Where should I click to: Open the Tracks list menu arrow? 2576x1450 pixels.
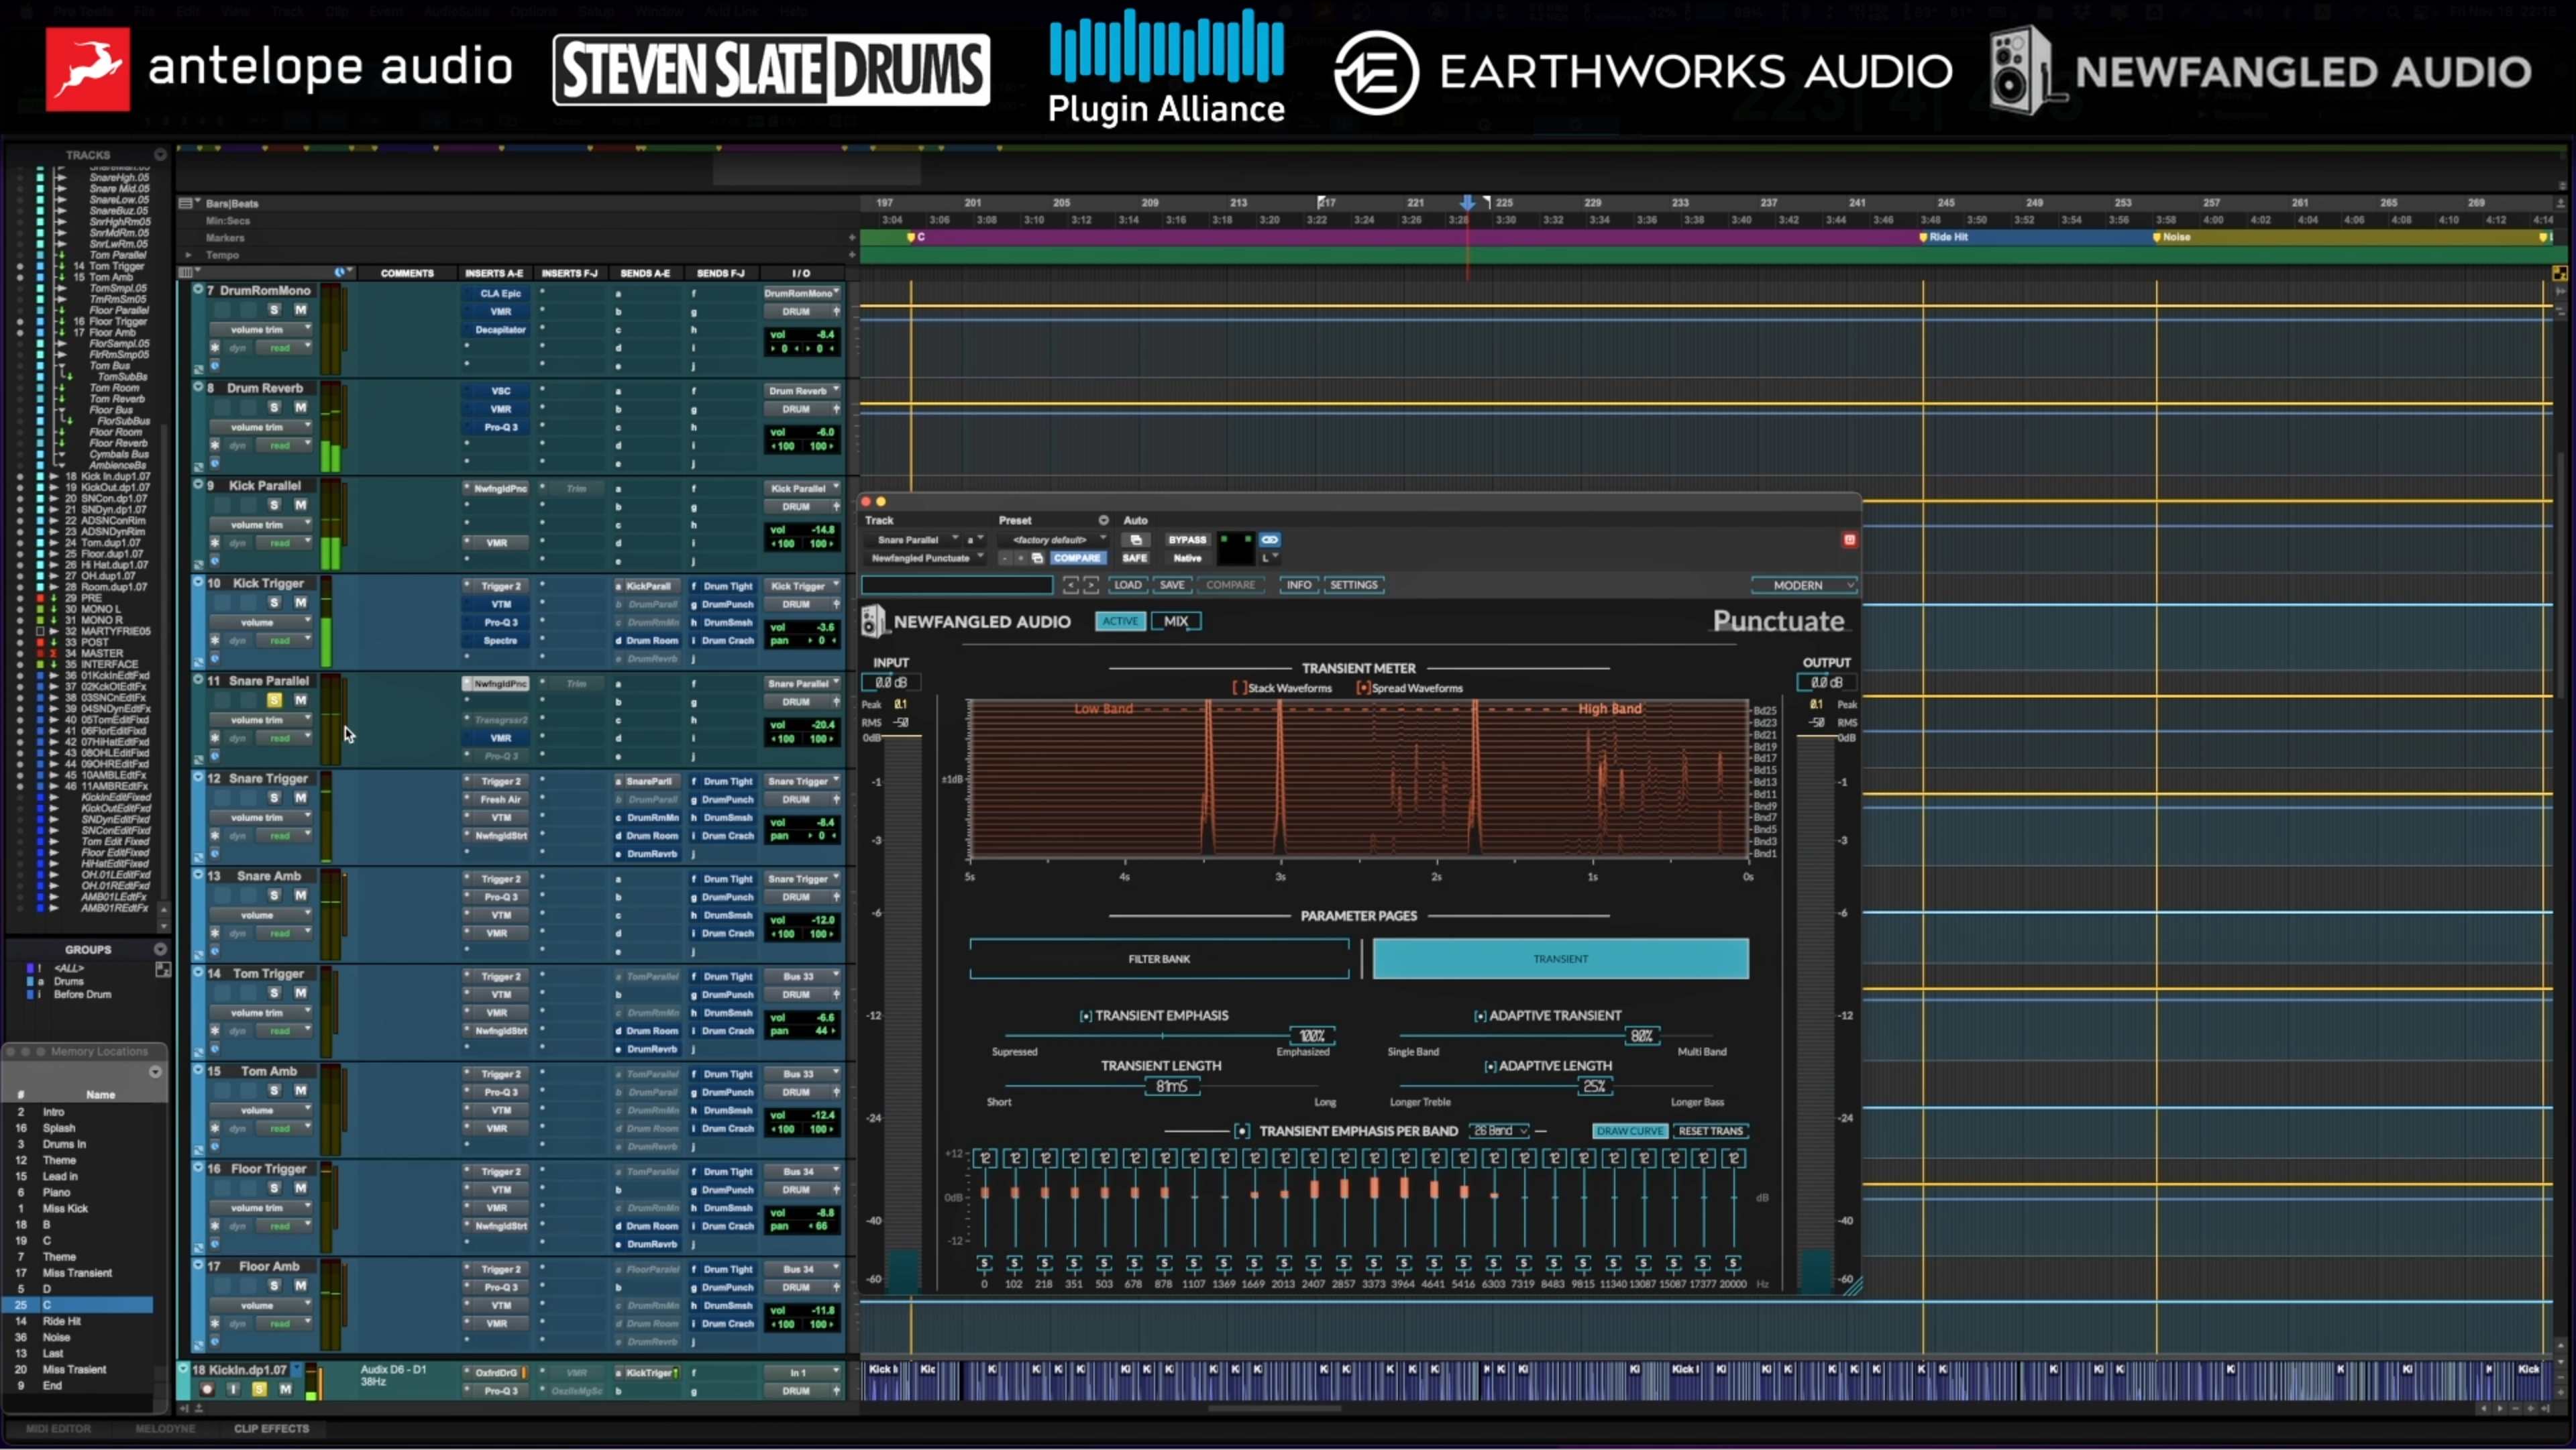pos(160,155)
